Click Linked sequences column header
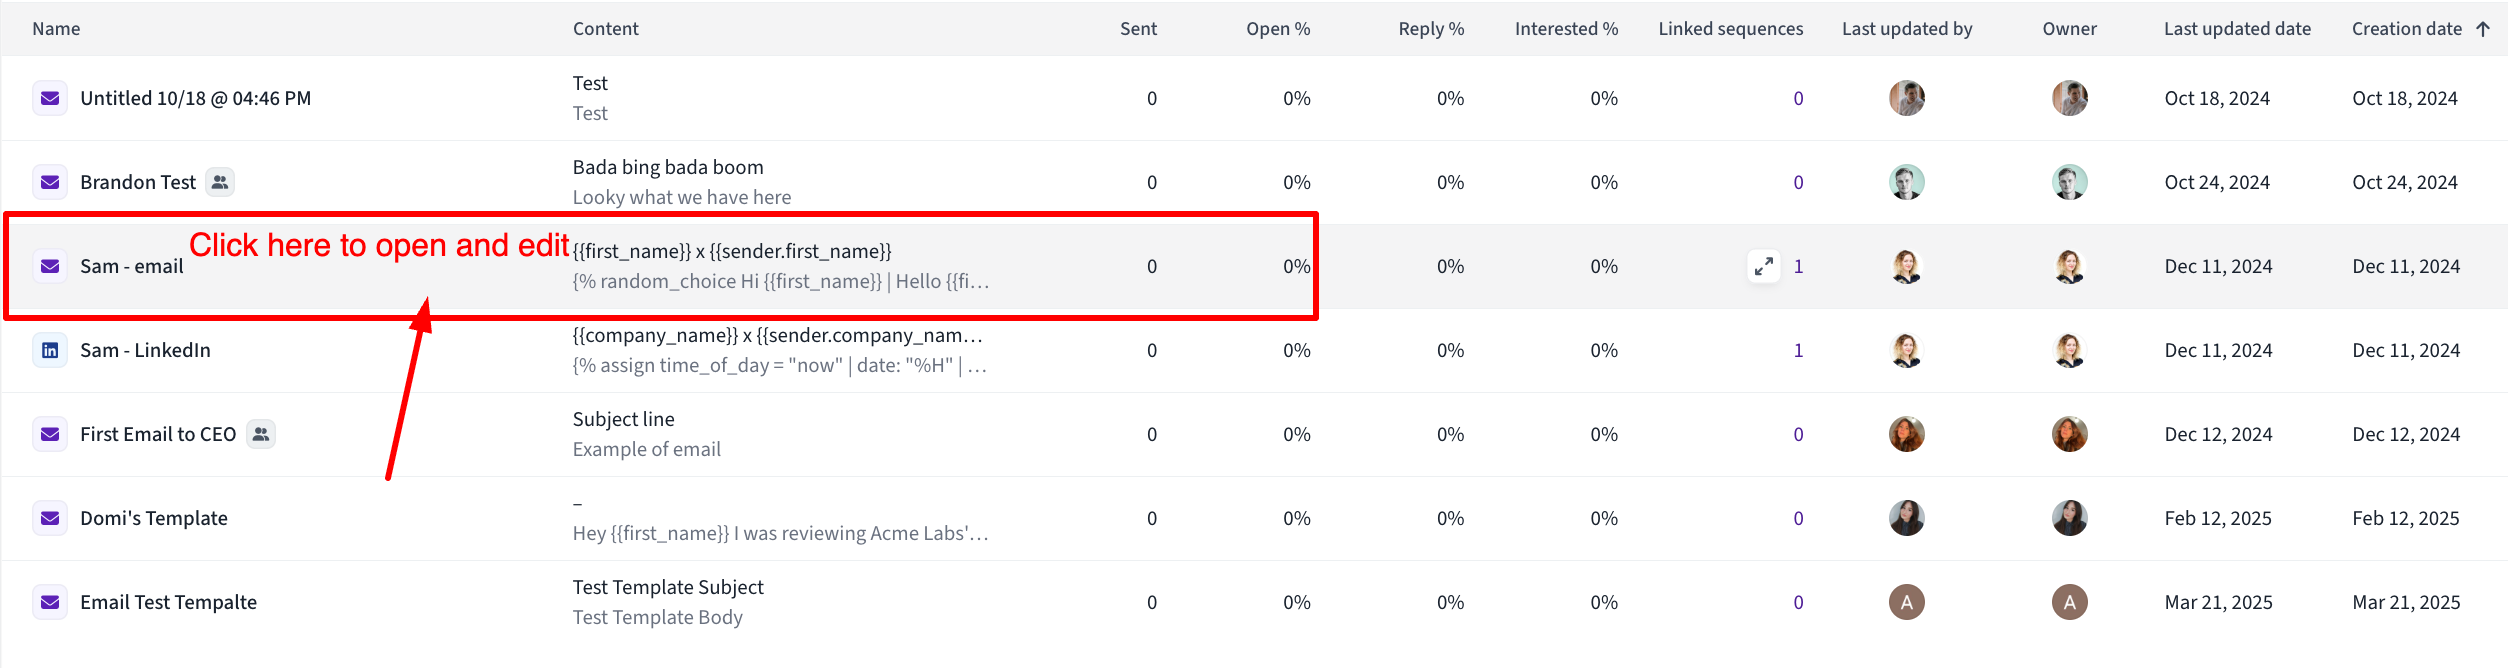2508x668 pixels. [1731, 29]
